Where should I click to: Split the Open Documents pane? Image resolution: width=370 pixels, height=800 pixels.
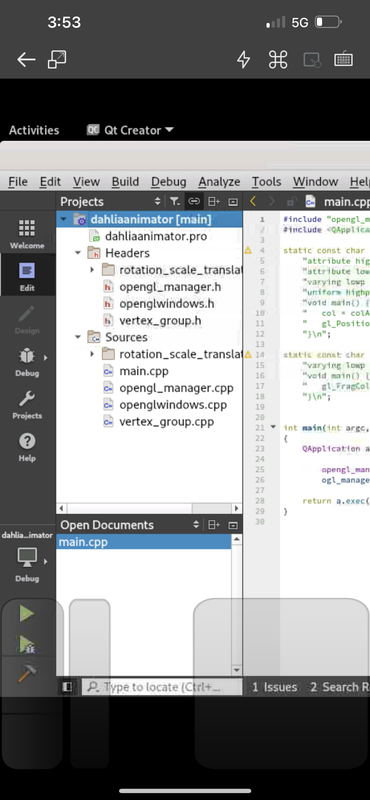[x=214, y=524]
